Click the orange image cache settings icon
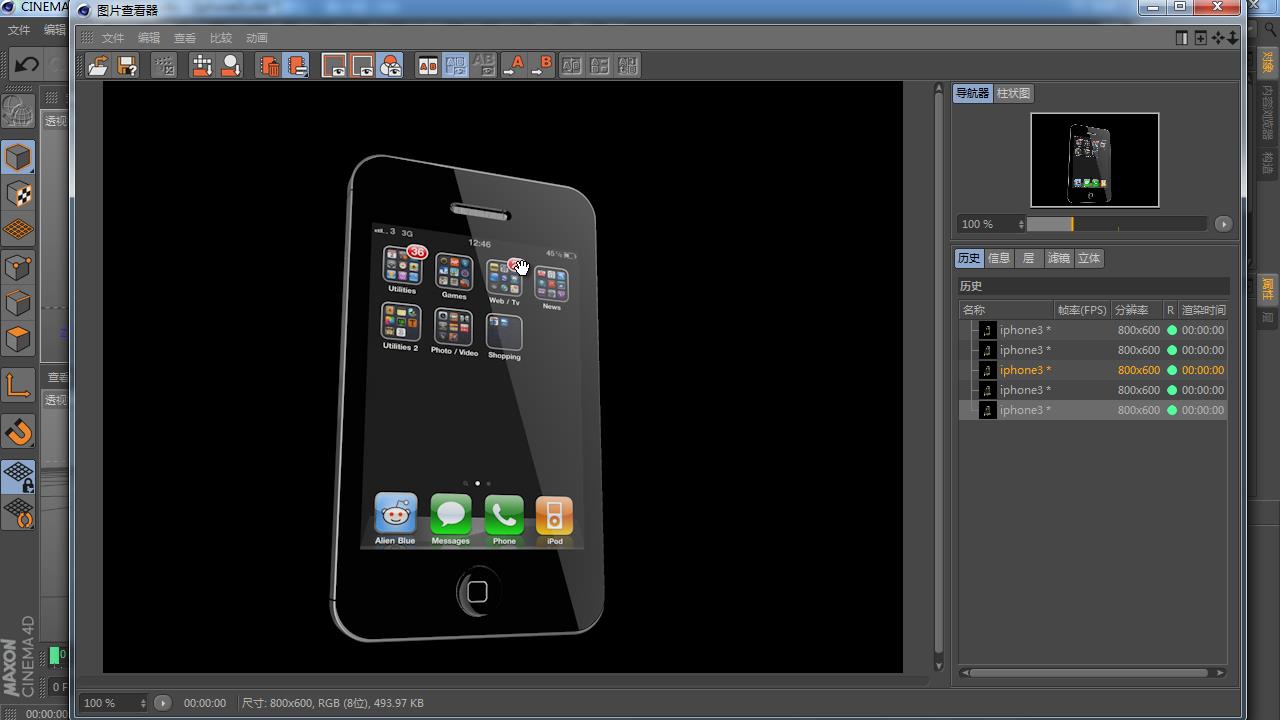 296,66
